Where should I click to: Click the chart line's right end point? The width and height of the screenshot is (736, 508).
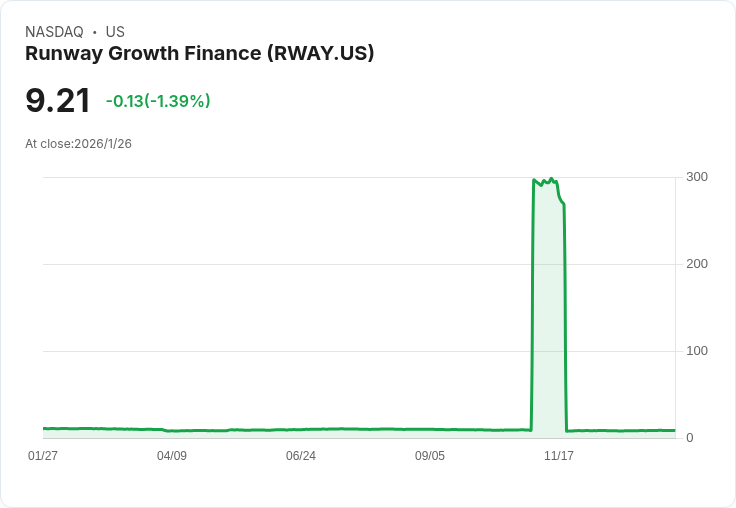click(675, 430)
